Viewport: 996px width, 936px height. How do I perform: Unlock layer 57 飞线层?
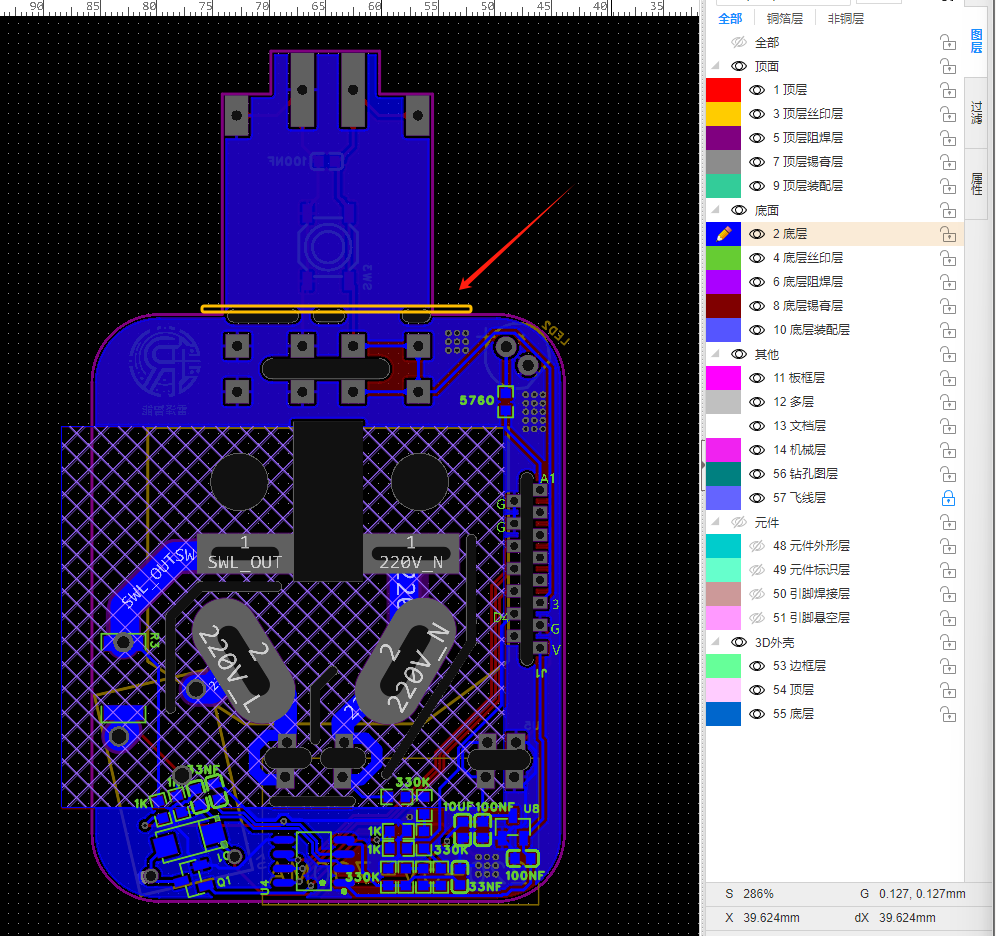pos(948,498)
